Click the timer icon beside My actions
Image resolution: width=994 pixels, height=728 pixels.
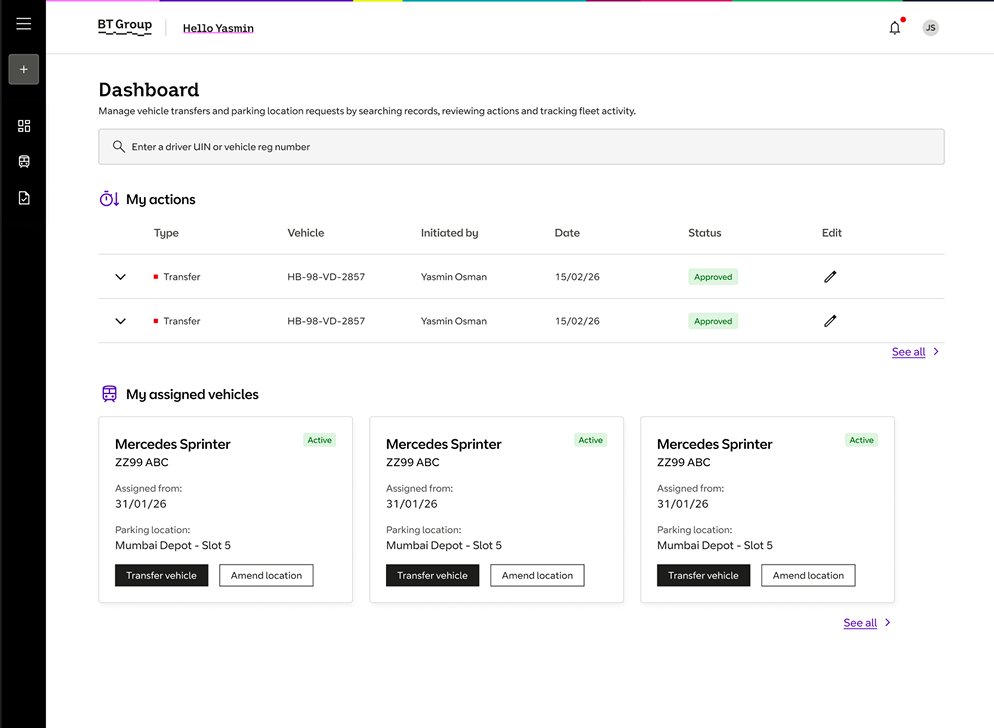click(x=109, y=199)
